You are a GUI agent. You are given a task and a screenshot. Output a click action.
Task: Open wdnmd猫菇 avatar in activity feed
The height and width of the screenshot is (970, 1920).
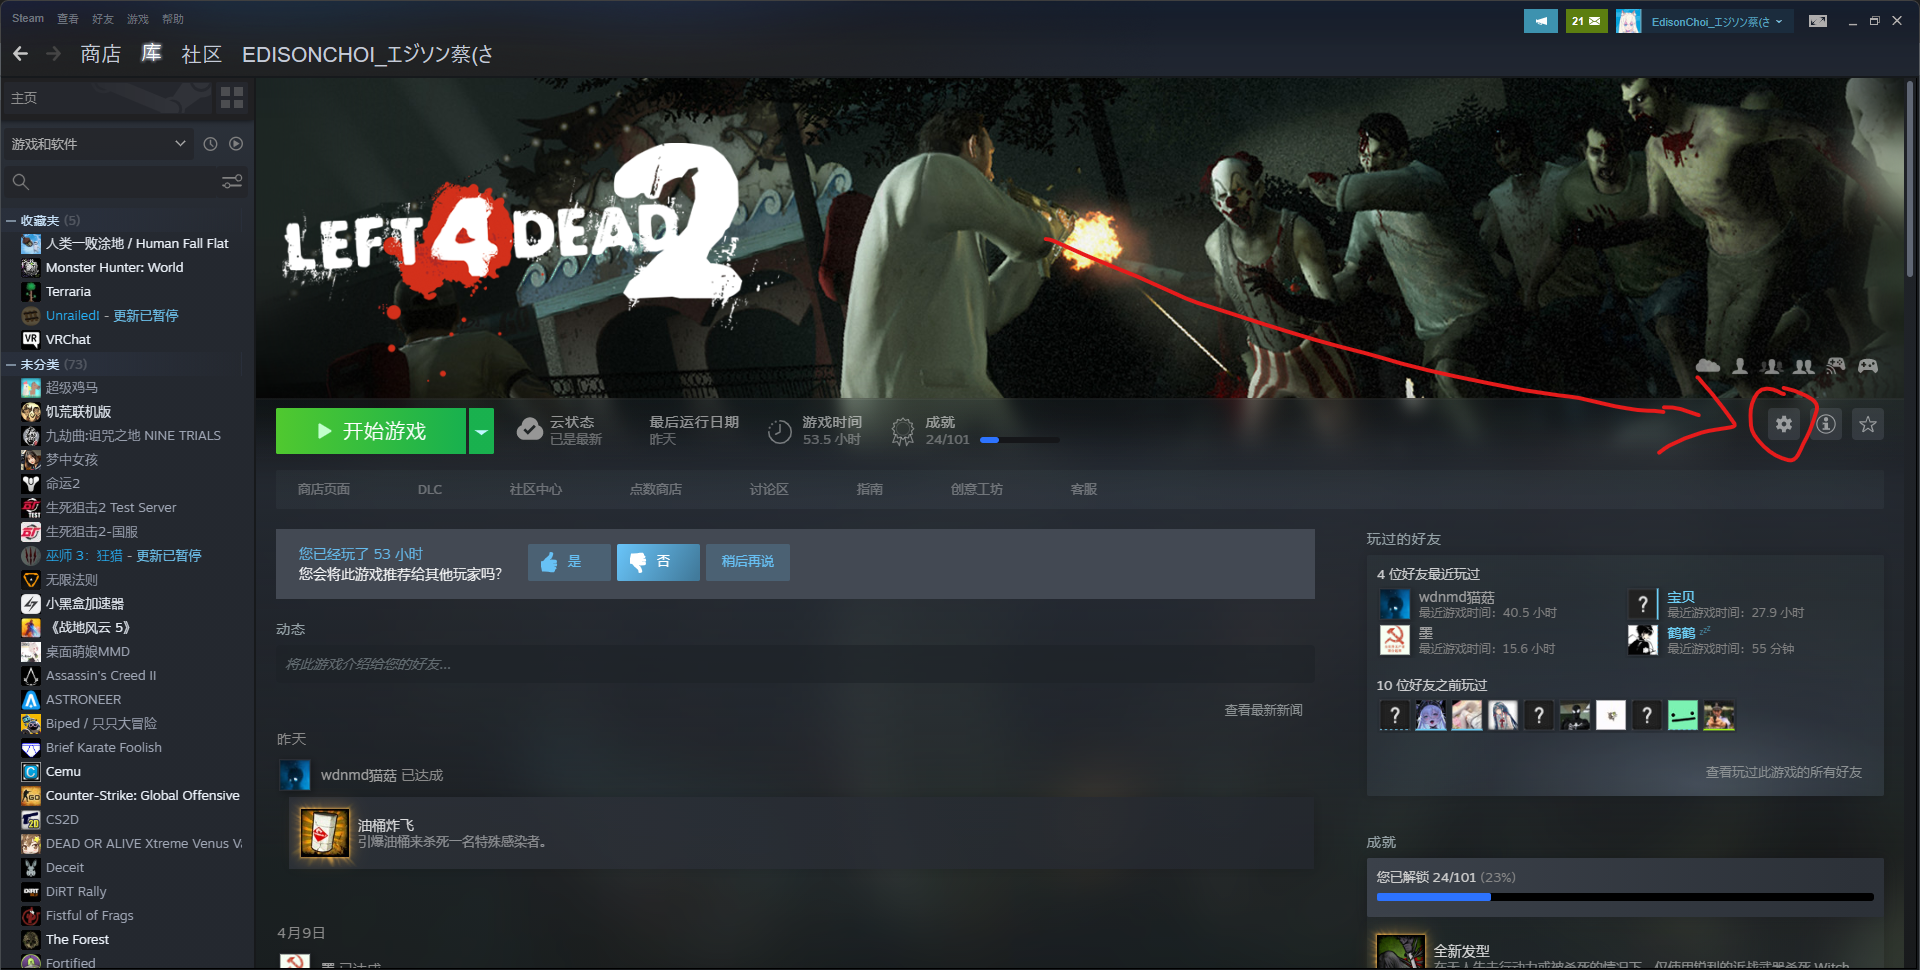[x=294, y=775]
